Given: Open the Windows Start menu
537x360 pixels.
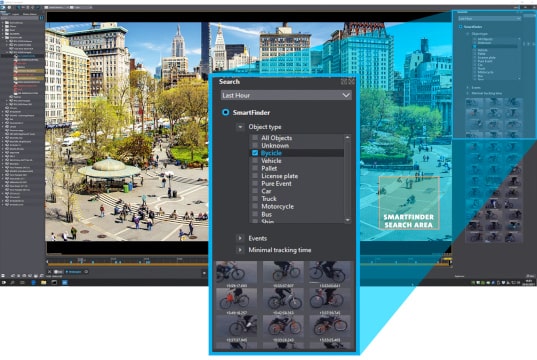Looking at the screenshot, I should [3, 283].
